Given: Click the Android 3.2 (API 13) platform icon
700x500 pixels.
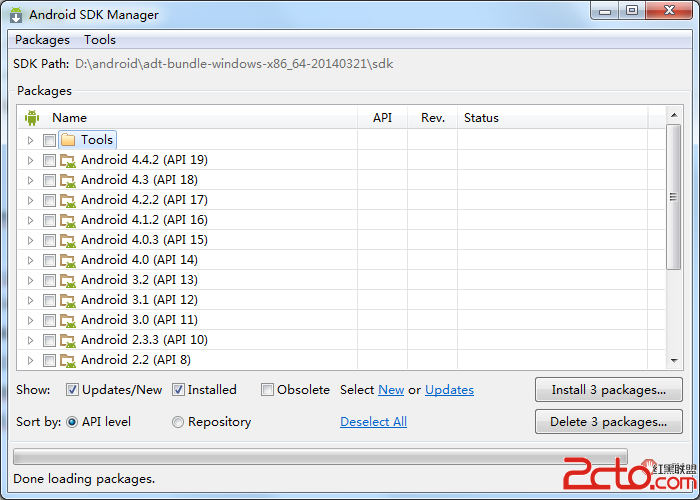Looking at the screenshot, I should [x=68, y=280].
